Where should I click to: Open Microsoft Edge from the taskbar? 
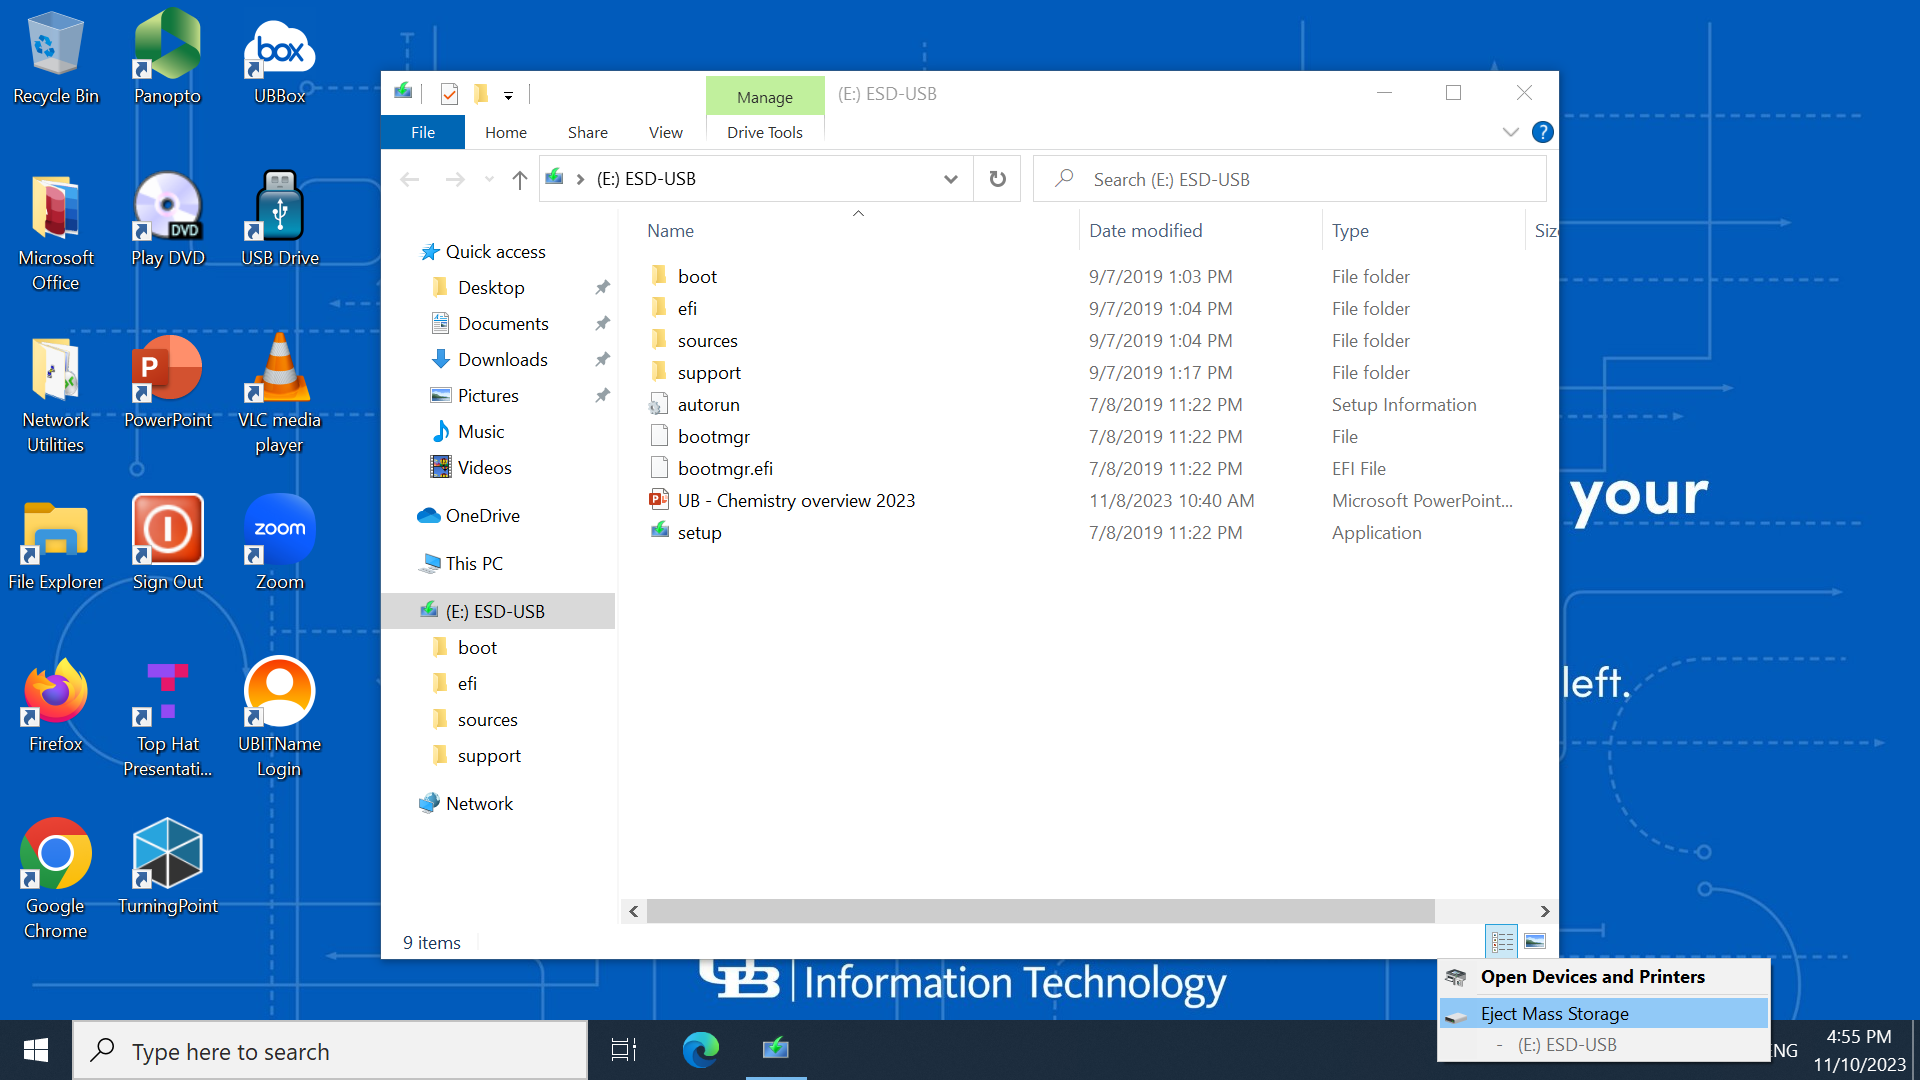tap(700, 1050)
